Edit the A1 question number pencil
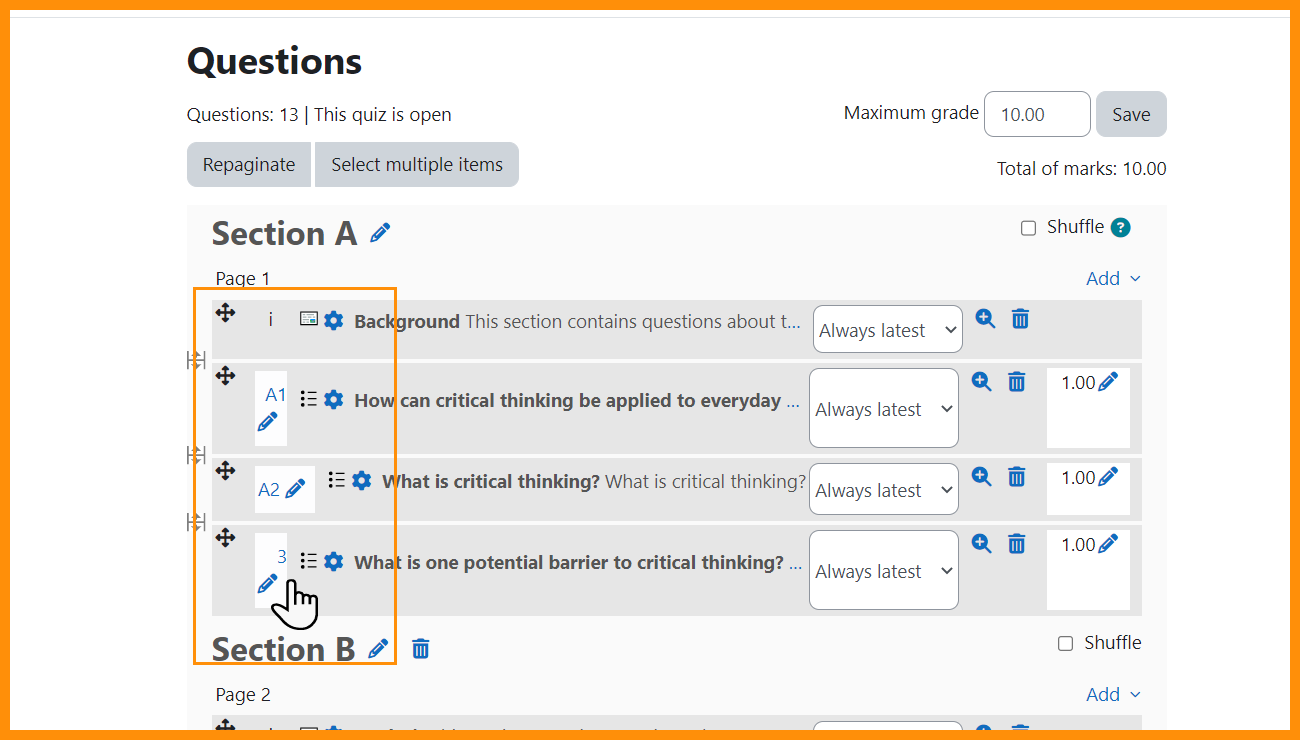Image resolution: width=1300 pixels, height=740 pixels. click(267, 422)
